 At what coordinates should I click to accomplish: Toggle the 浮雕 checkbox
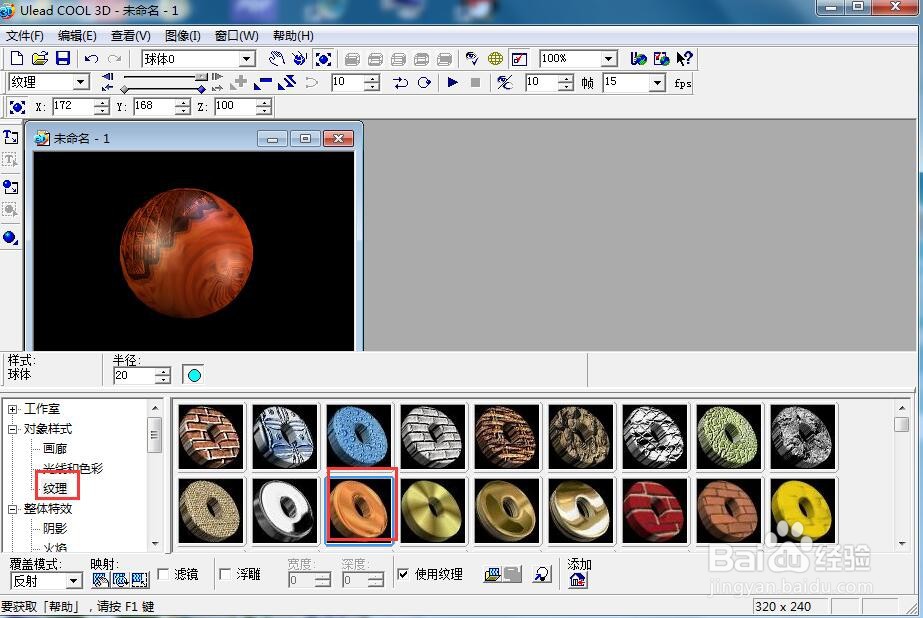coord(225,574)
